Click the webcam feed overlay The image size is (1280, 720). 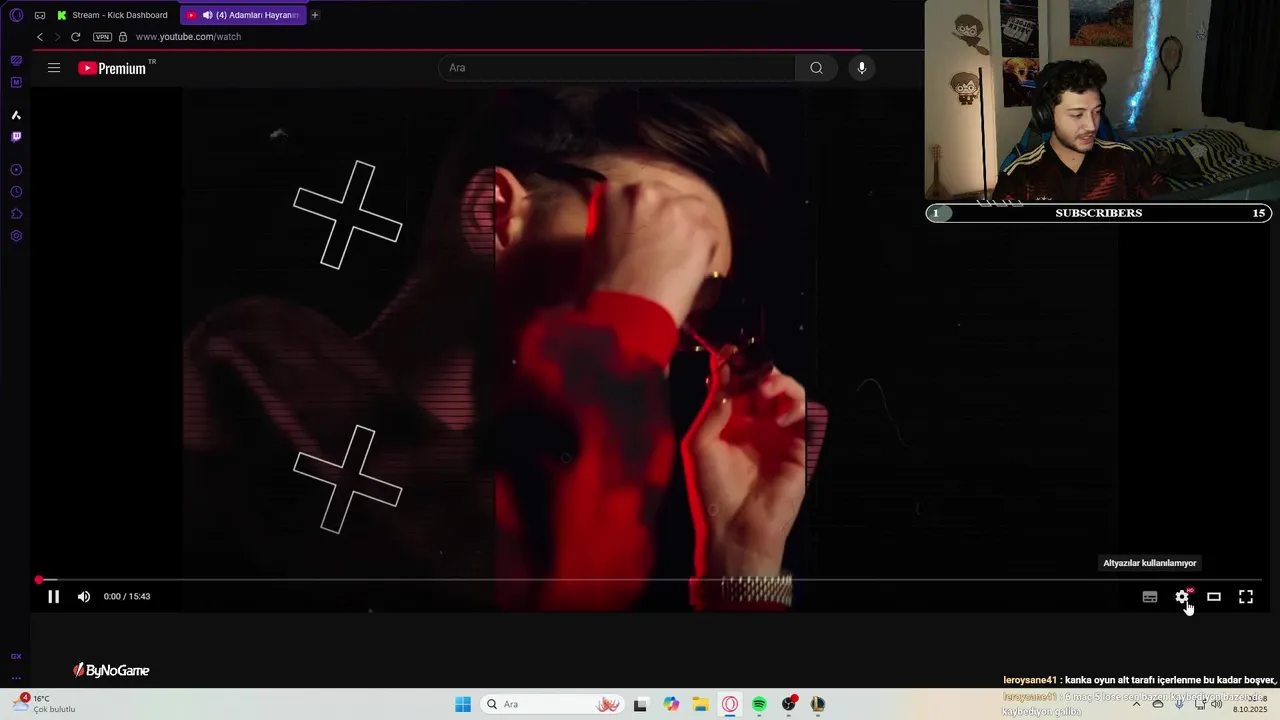click(x=1102, y=100)
